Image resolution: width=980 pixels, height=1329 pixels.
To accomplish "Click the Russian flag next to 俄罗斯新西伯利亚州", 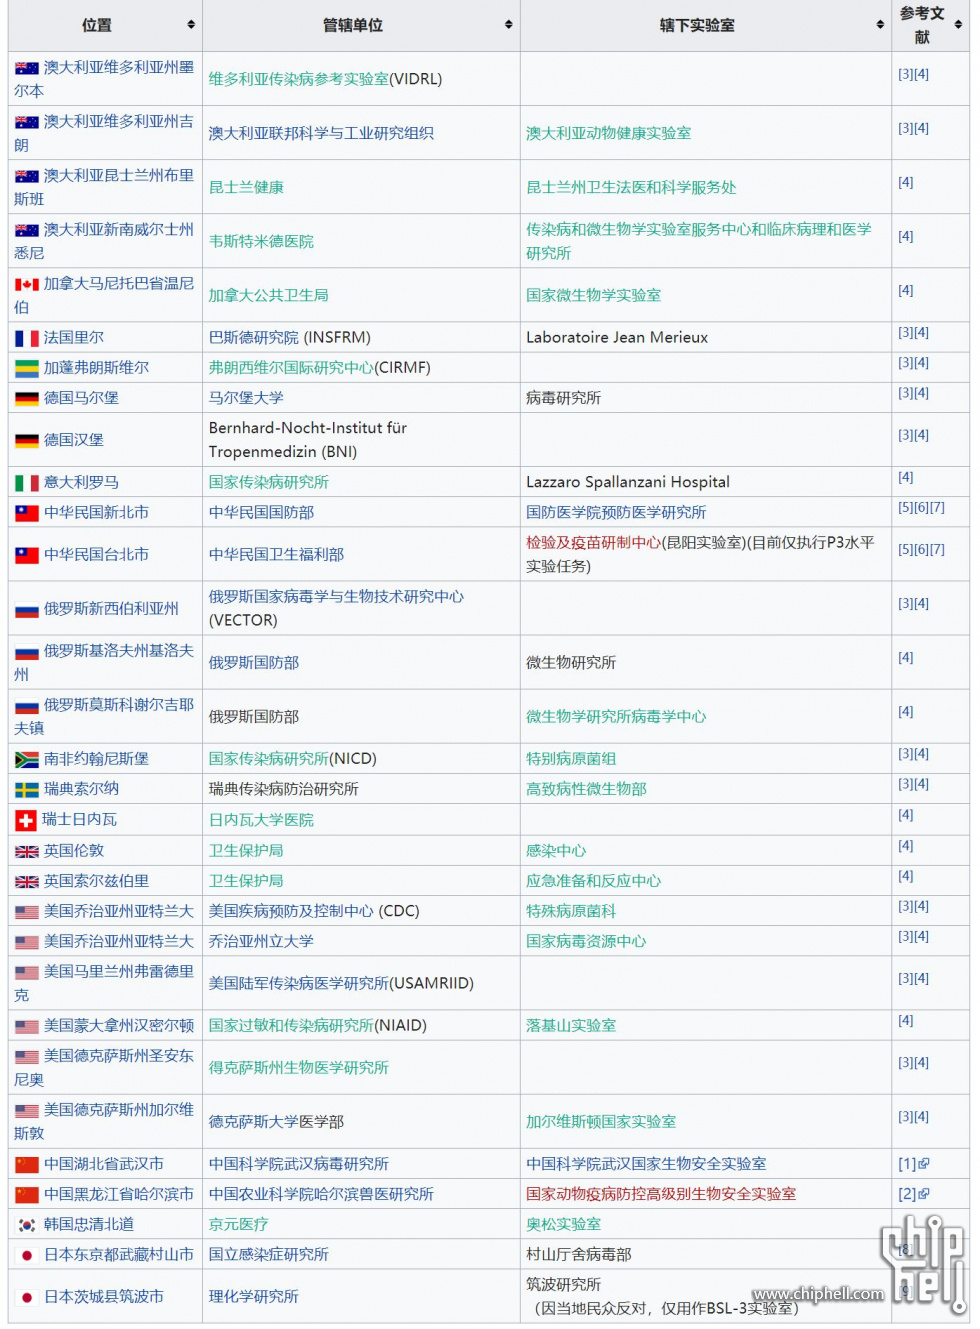I will (x=27, y=610).
